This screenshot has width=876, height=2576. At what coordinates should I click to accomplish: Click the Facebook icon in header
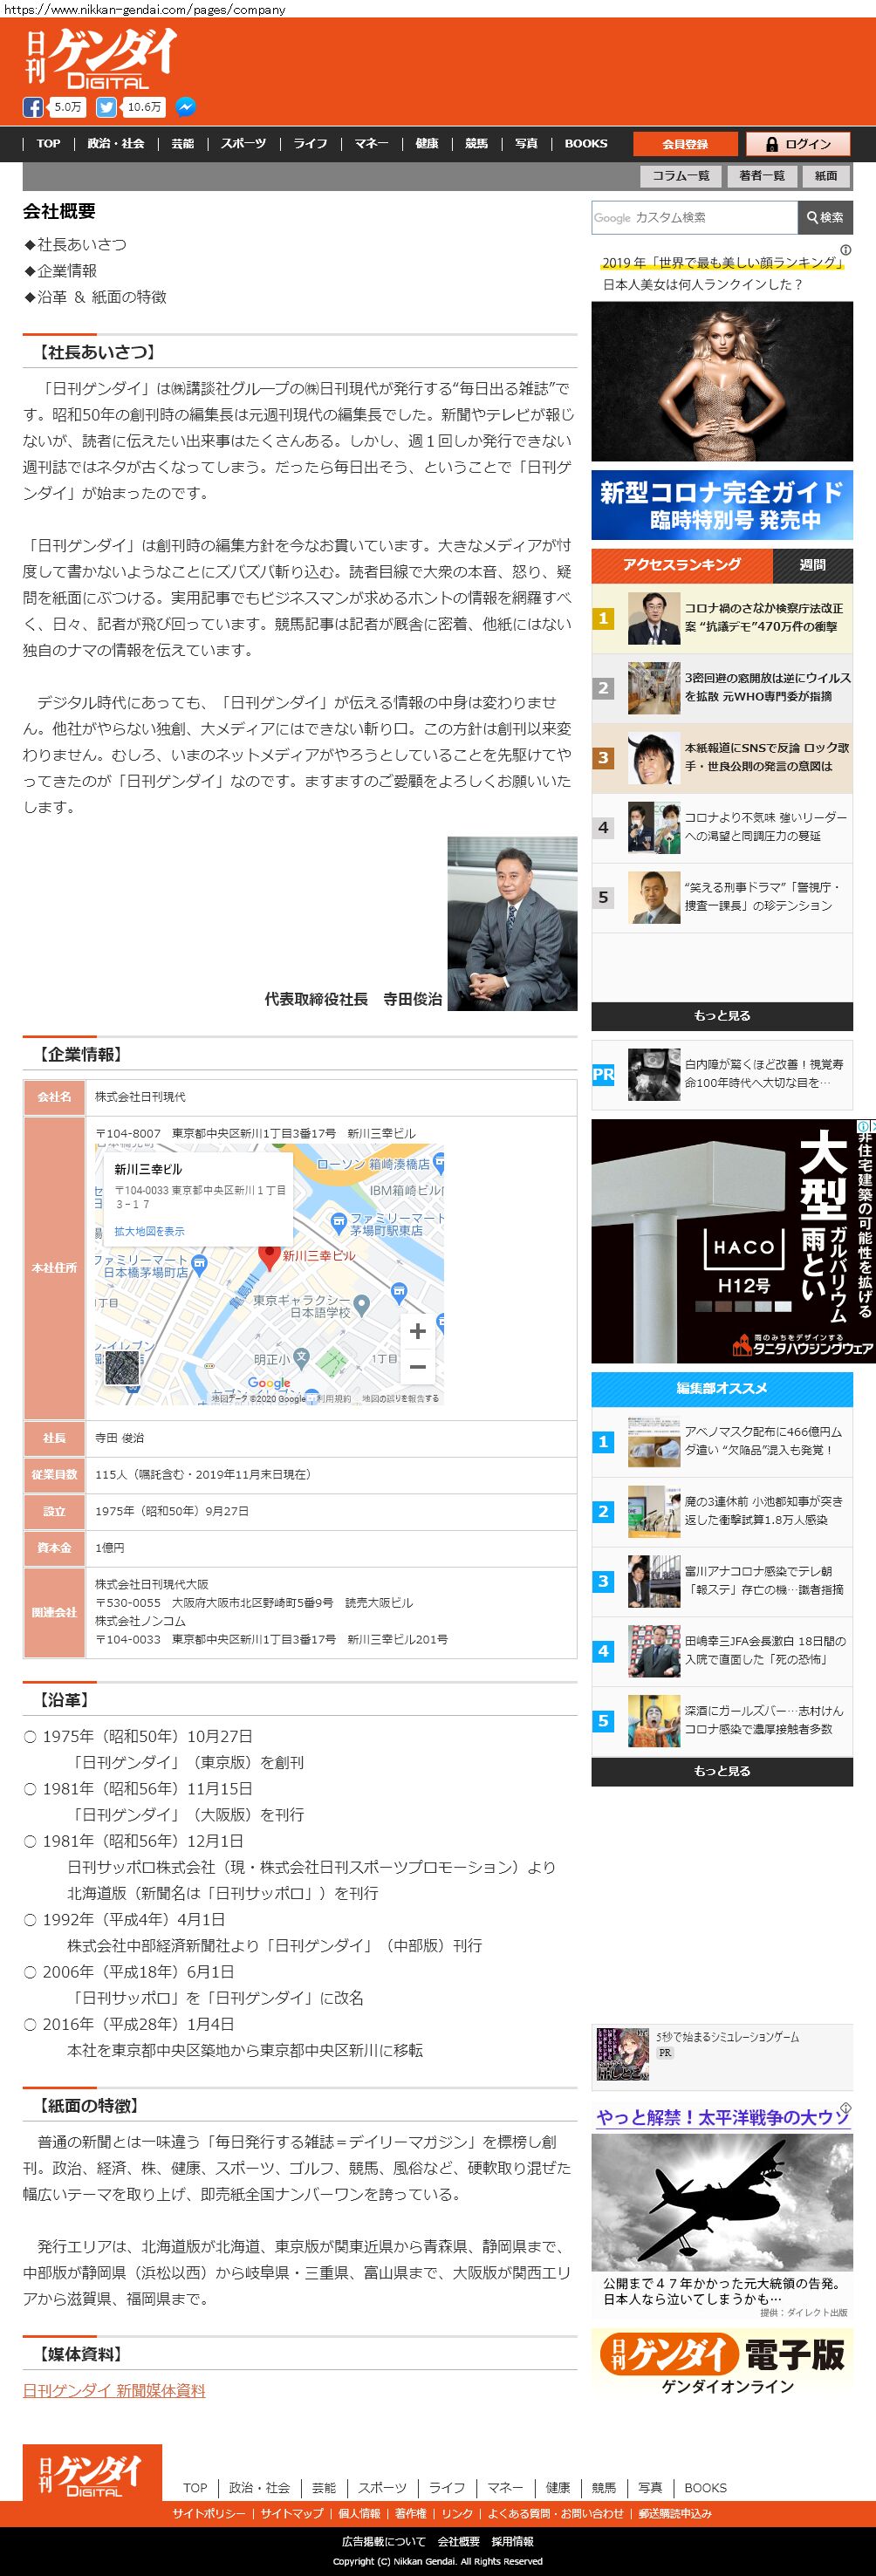coord(33,107)
